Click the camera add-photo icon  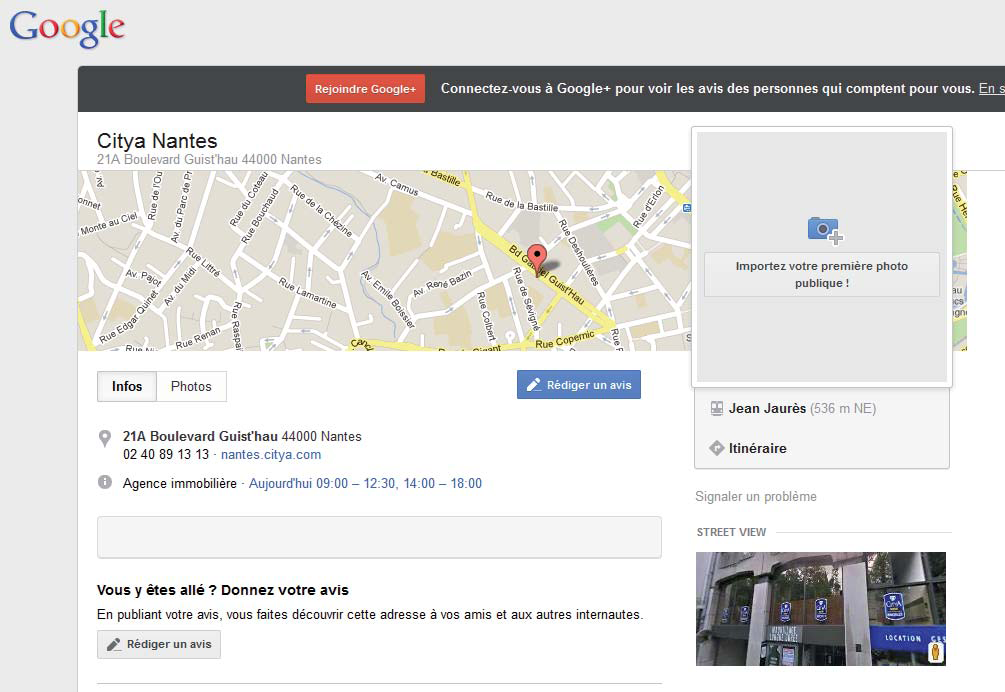[825, 231]
